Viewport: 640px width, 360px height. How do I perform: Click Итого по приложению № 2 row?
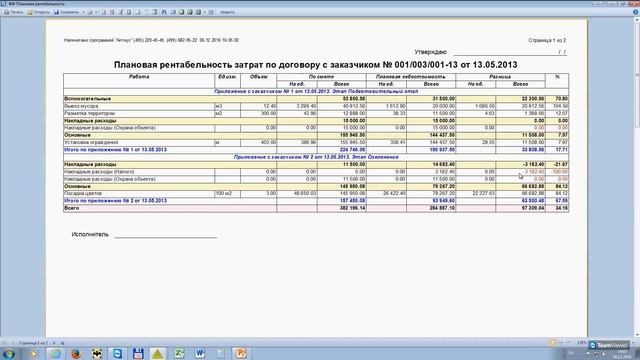click(x=316, y=201)
